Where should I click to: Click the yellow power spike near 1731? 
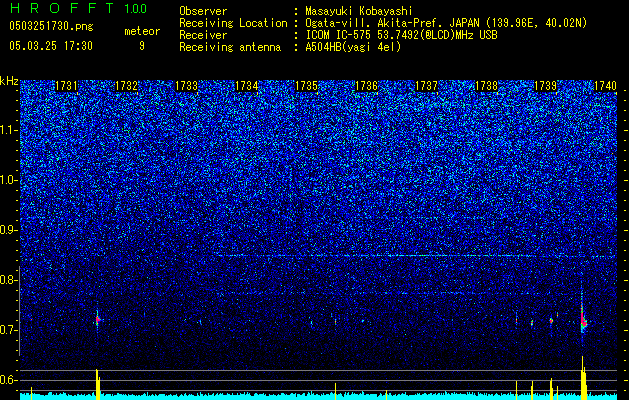coord(97,384)
